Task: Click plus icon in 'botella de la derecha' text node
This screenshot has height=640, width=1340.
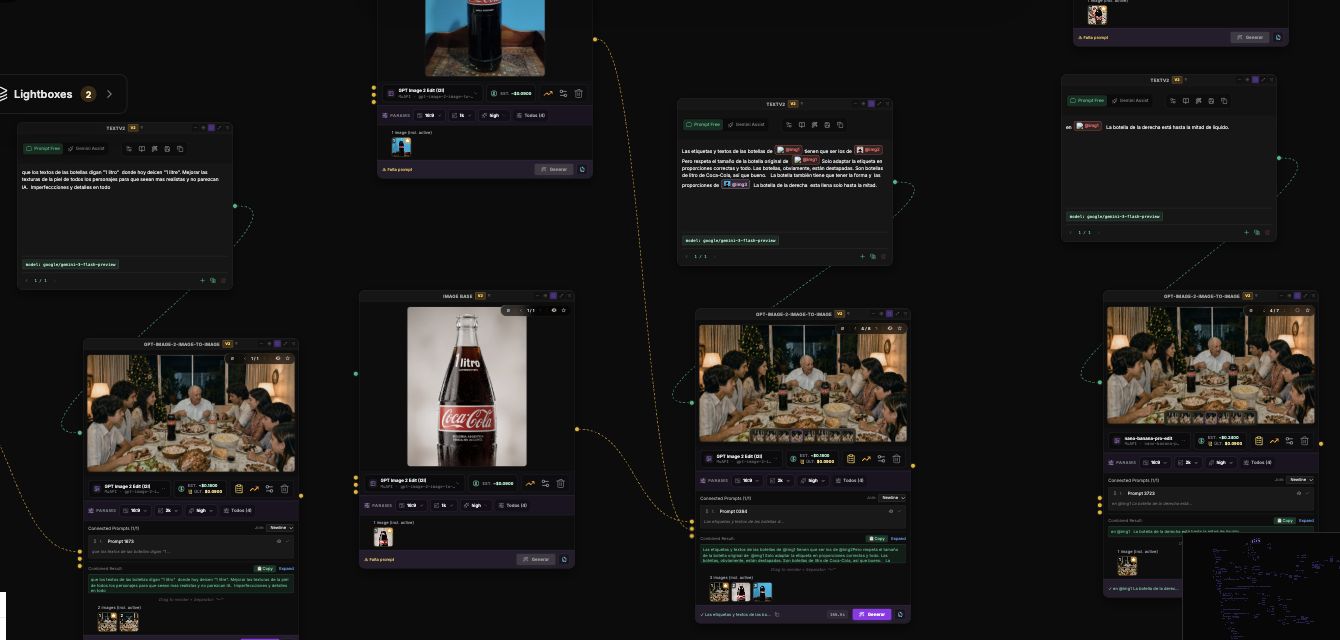Action: [x=1246, y=232]
